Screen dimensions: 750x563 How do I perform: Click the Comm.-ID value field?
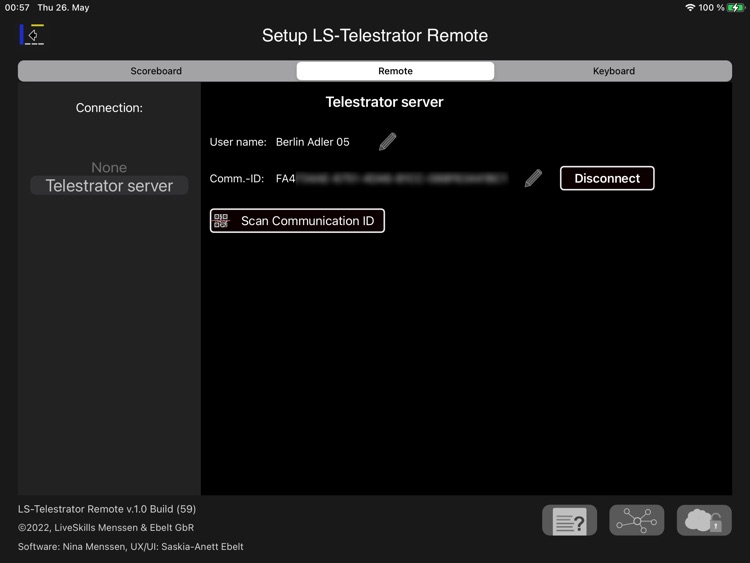click(x=391, y=178)
